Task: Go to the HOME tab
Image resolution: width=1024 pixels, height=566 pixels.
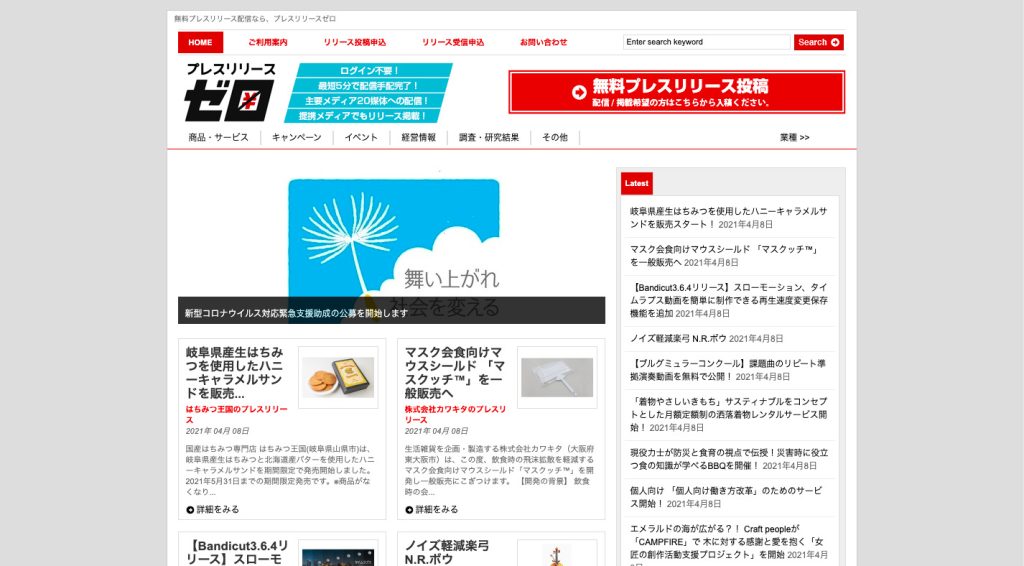Action: pos(200,42)
